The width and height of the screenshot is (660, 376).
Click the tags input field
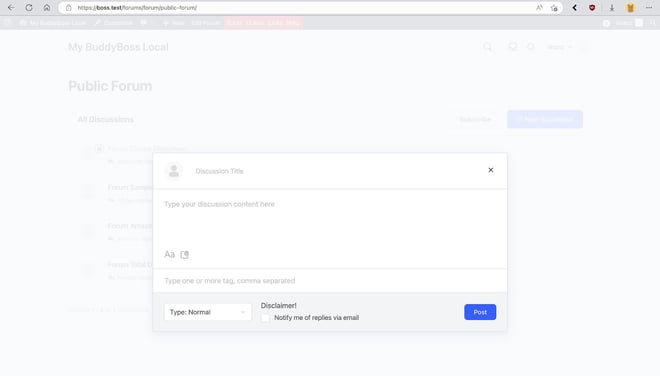(x=330, y=280)
